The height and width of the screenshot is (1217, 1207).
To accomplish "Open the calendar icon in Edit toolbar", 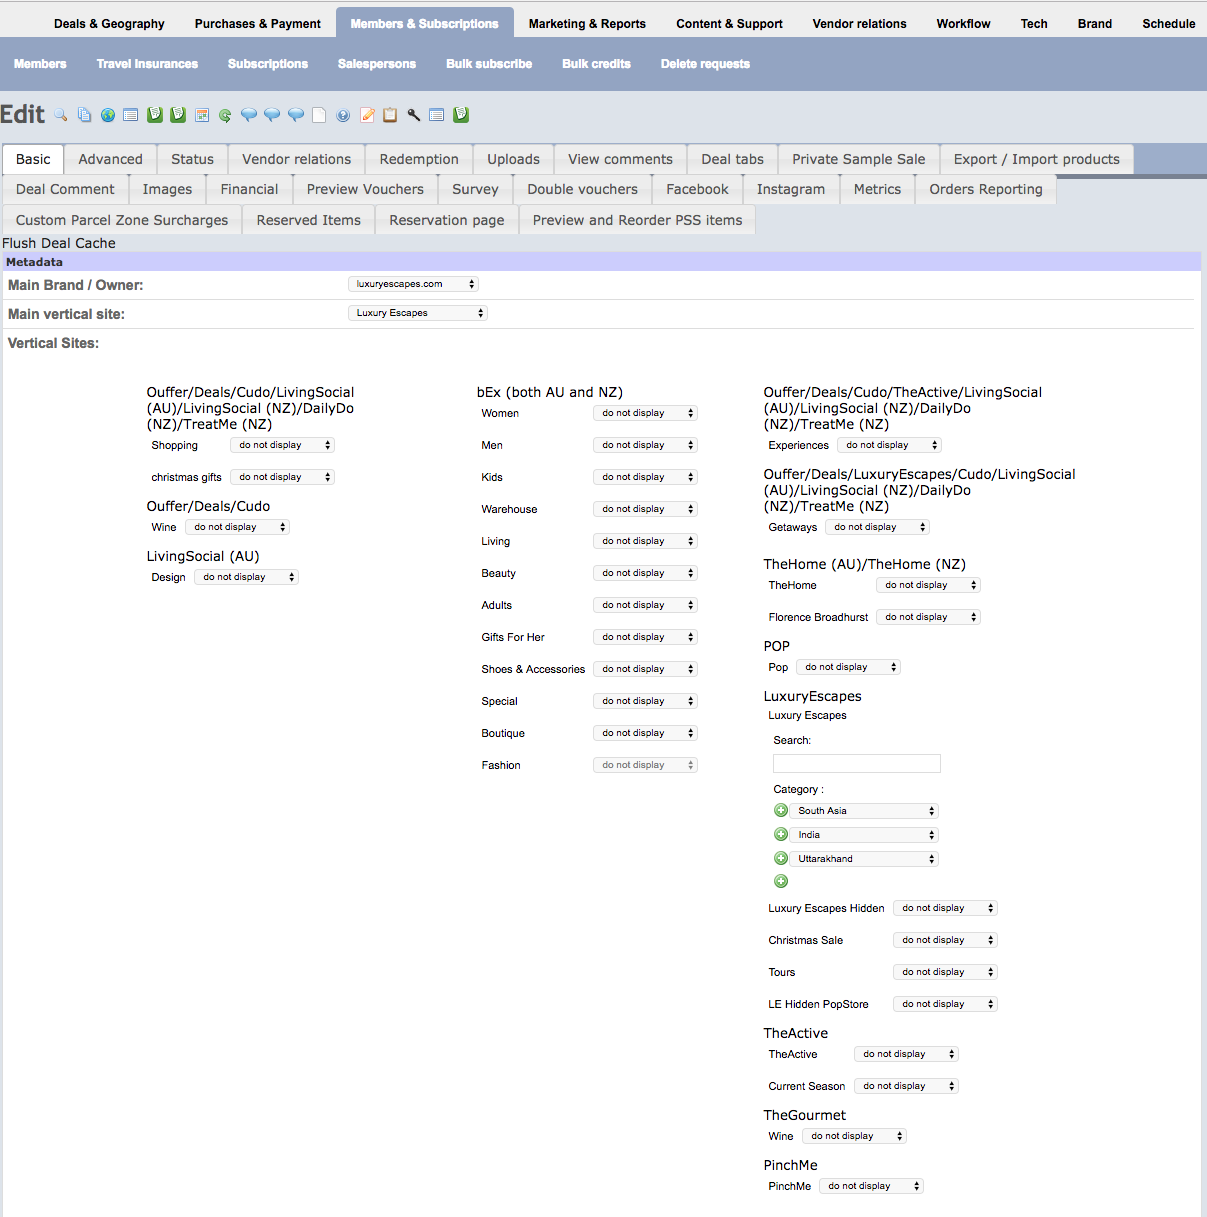I will [x=202, y=115].
